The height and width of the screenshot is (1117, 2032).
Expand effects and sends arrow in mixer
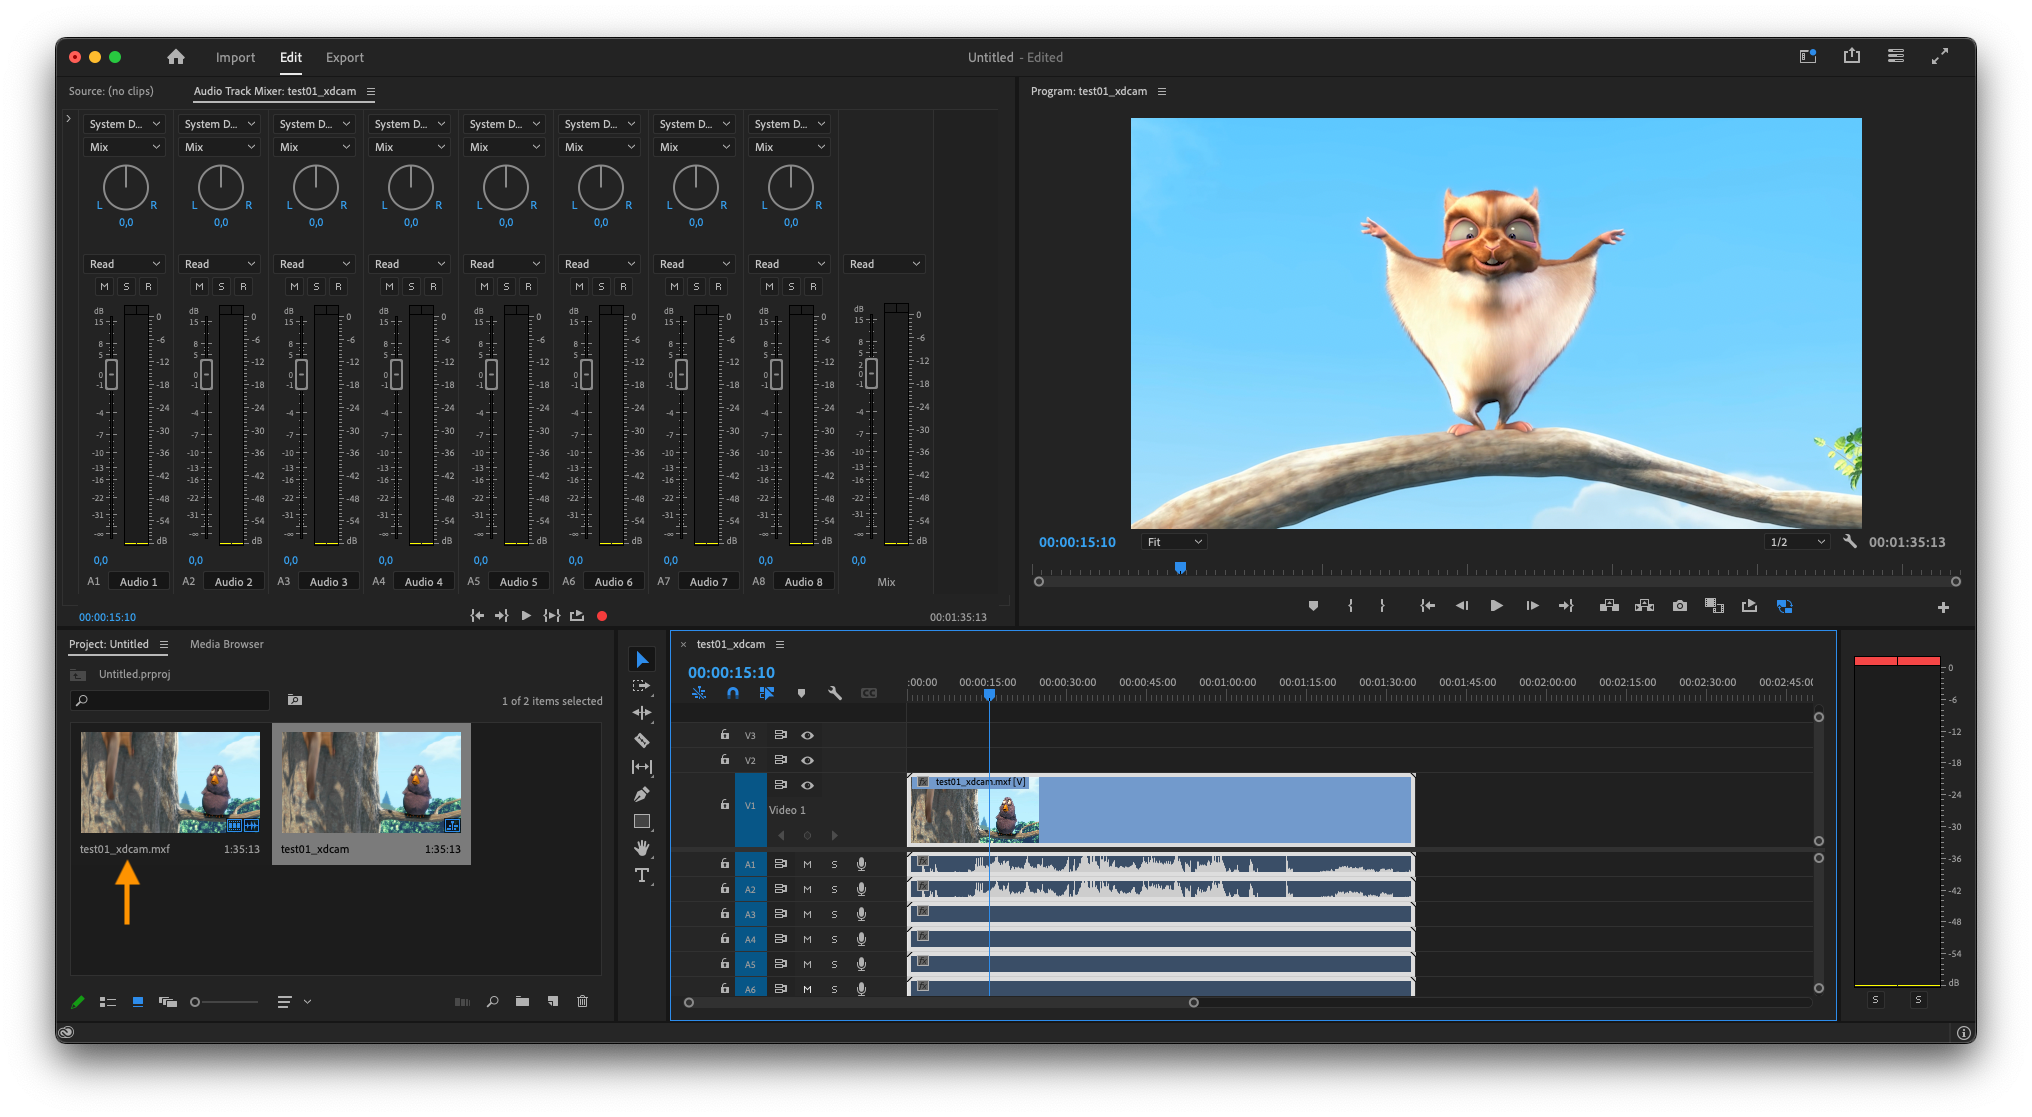tap(69, 119)
